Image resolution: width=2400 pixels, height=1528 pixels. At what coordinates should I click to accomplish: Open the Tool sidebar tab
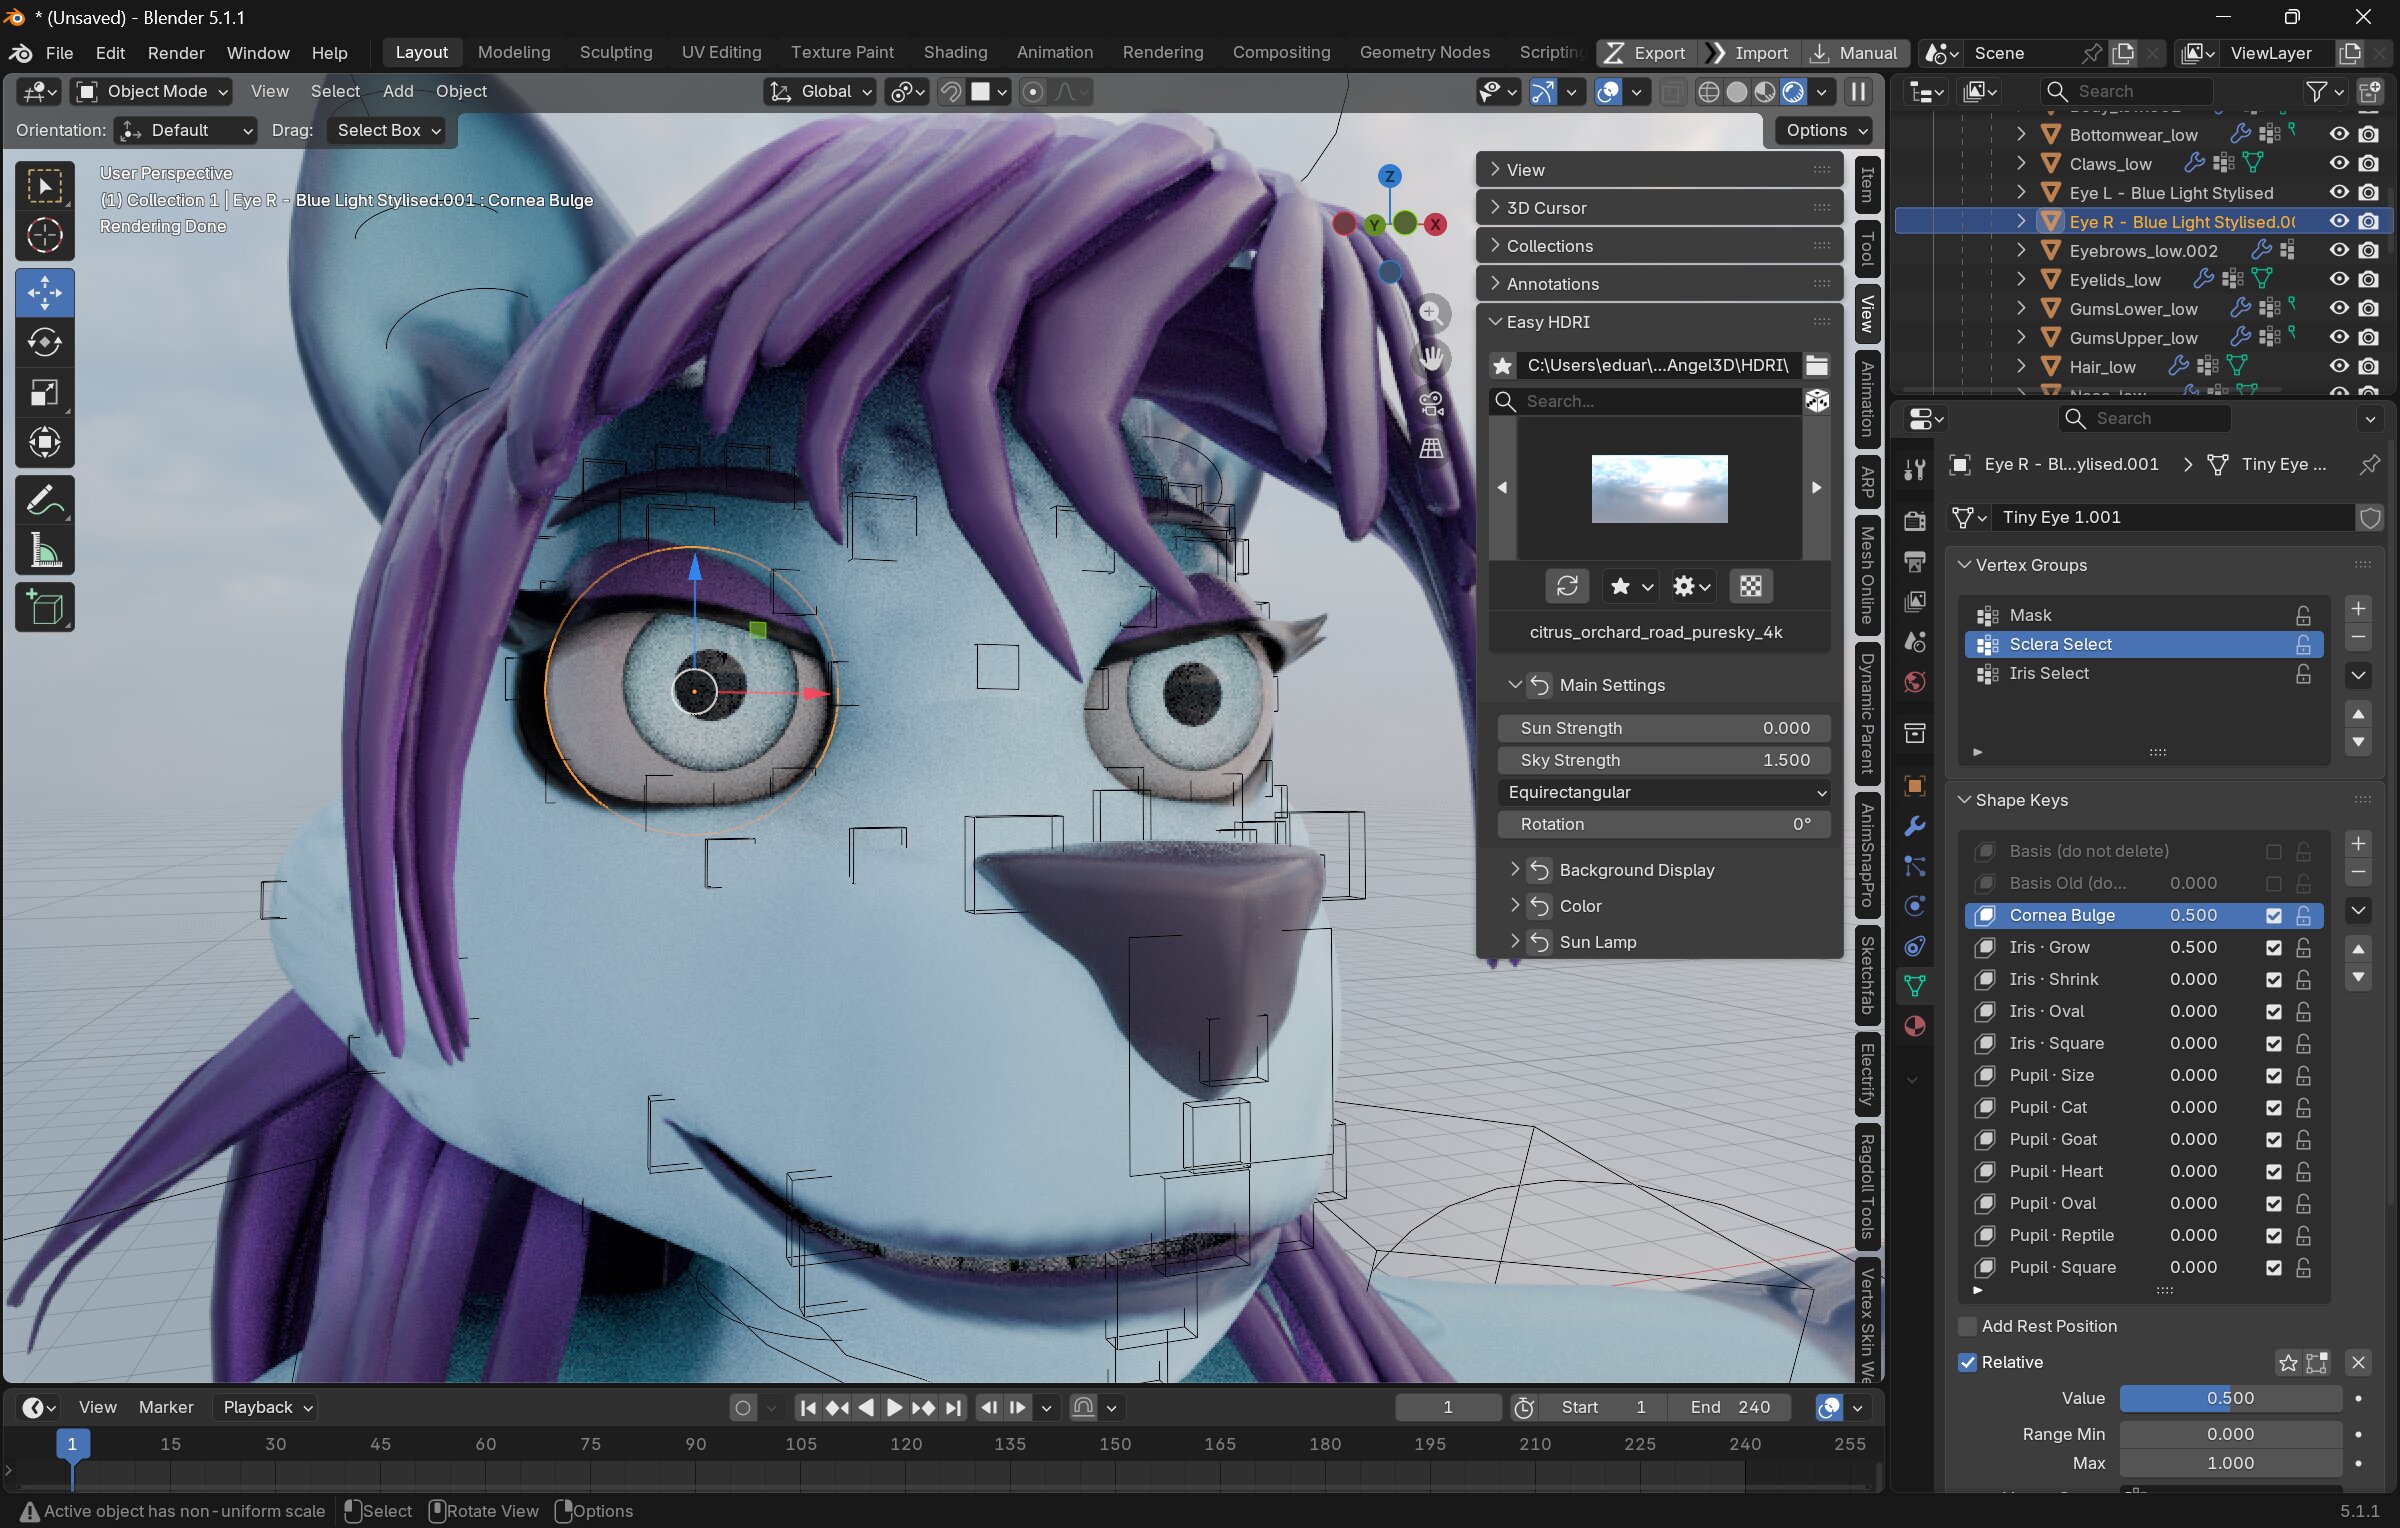(1867, 248)
